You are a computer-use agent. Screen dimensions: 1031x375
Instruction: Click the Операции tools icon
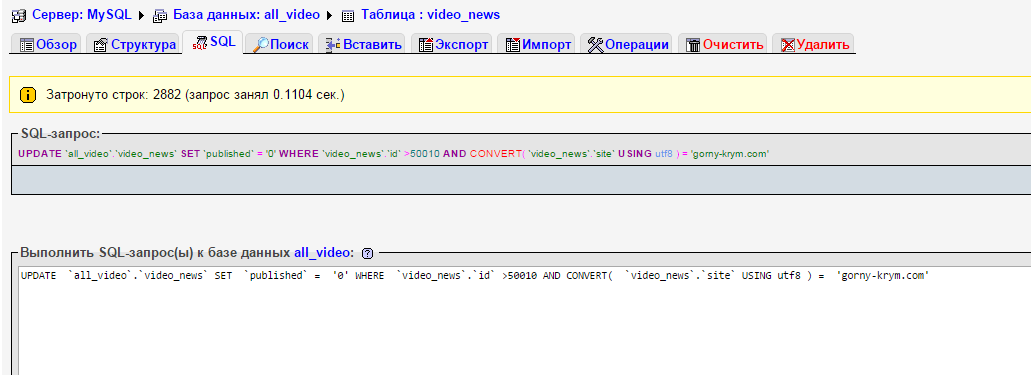pyautogui.click(x=596, y=45)
